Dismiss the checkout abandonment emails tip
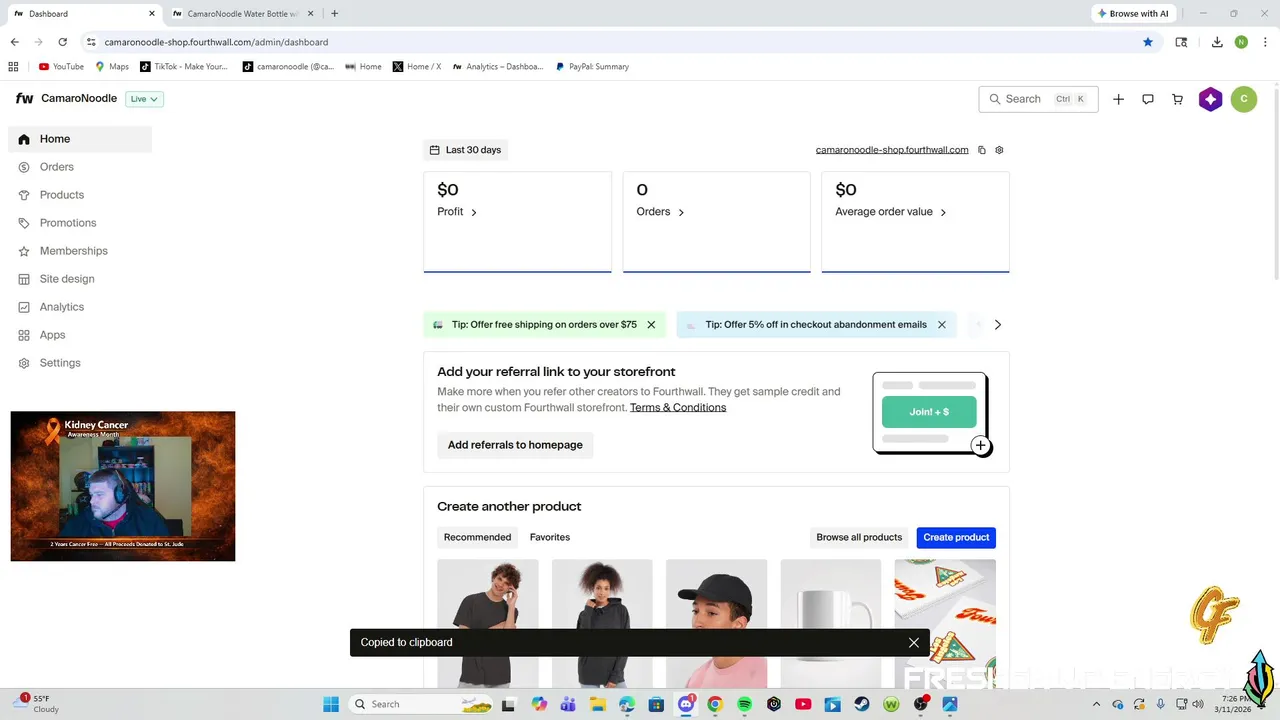This screenshot has width=1280, height=720. [x=941, y=325]
